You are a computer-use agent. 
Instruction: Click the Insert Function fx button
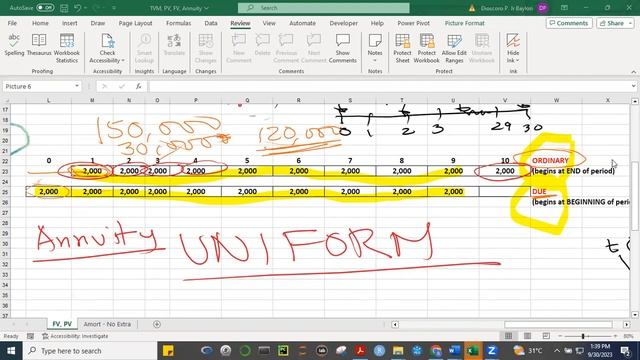[139, 86]
